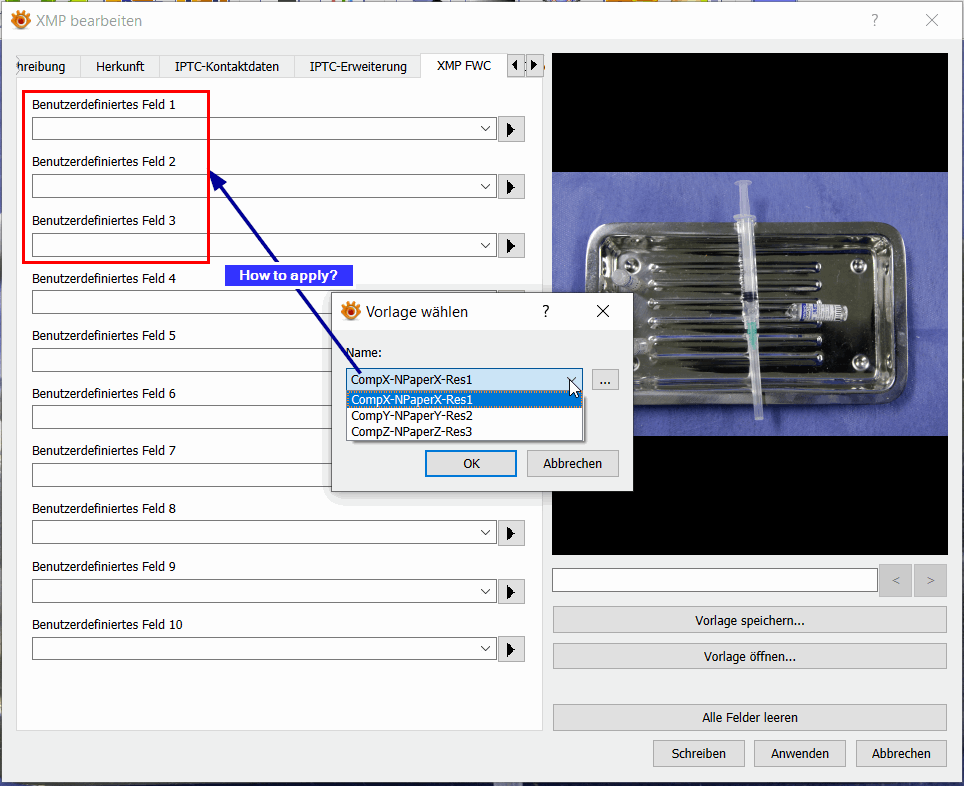The image size is (964, 786).
Task: Click arrow button next to Benutzerdefiniertes Feld 10
Action: [511, 649]
